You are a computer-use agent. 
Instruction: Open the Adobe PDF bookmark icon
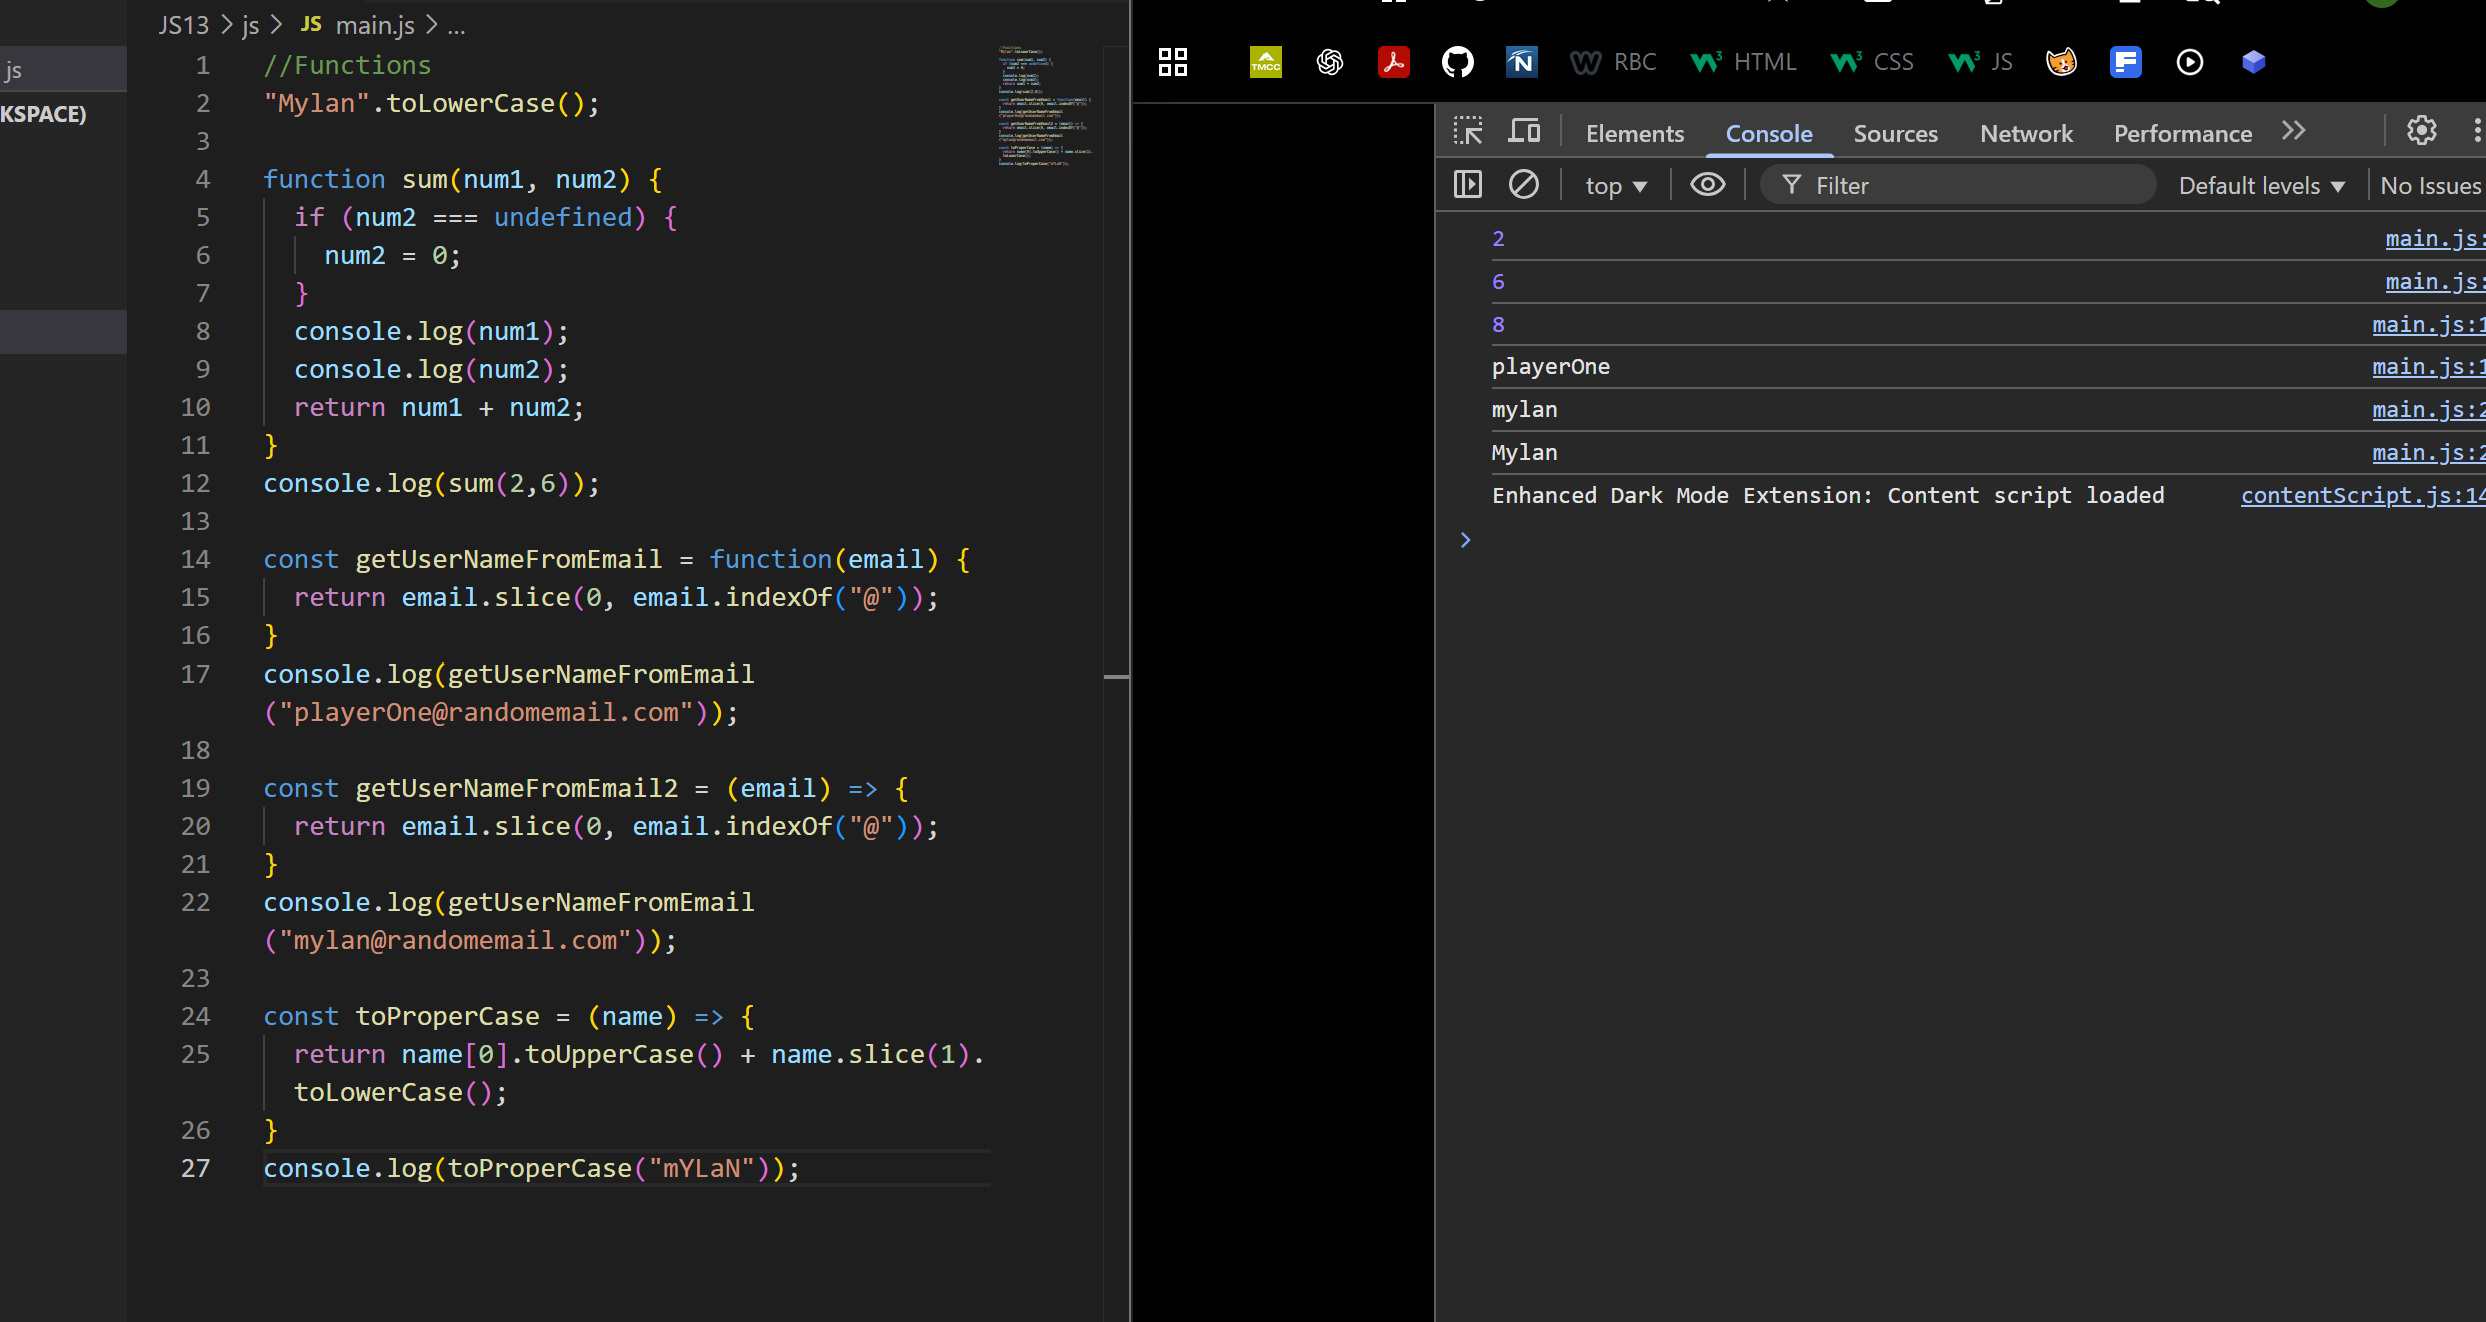1393,62
